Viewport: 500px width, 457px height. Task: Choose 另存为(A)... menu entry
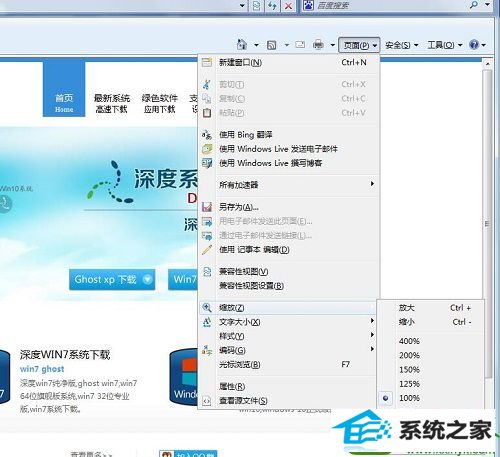pos(289,207)
